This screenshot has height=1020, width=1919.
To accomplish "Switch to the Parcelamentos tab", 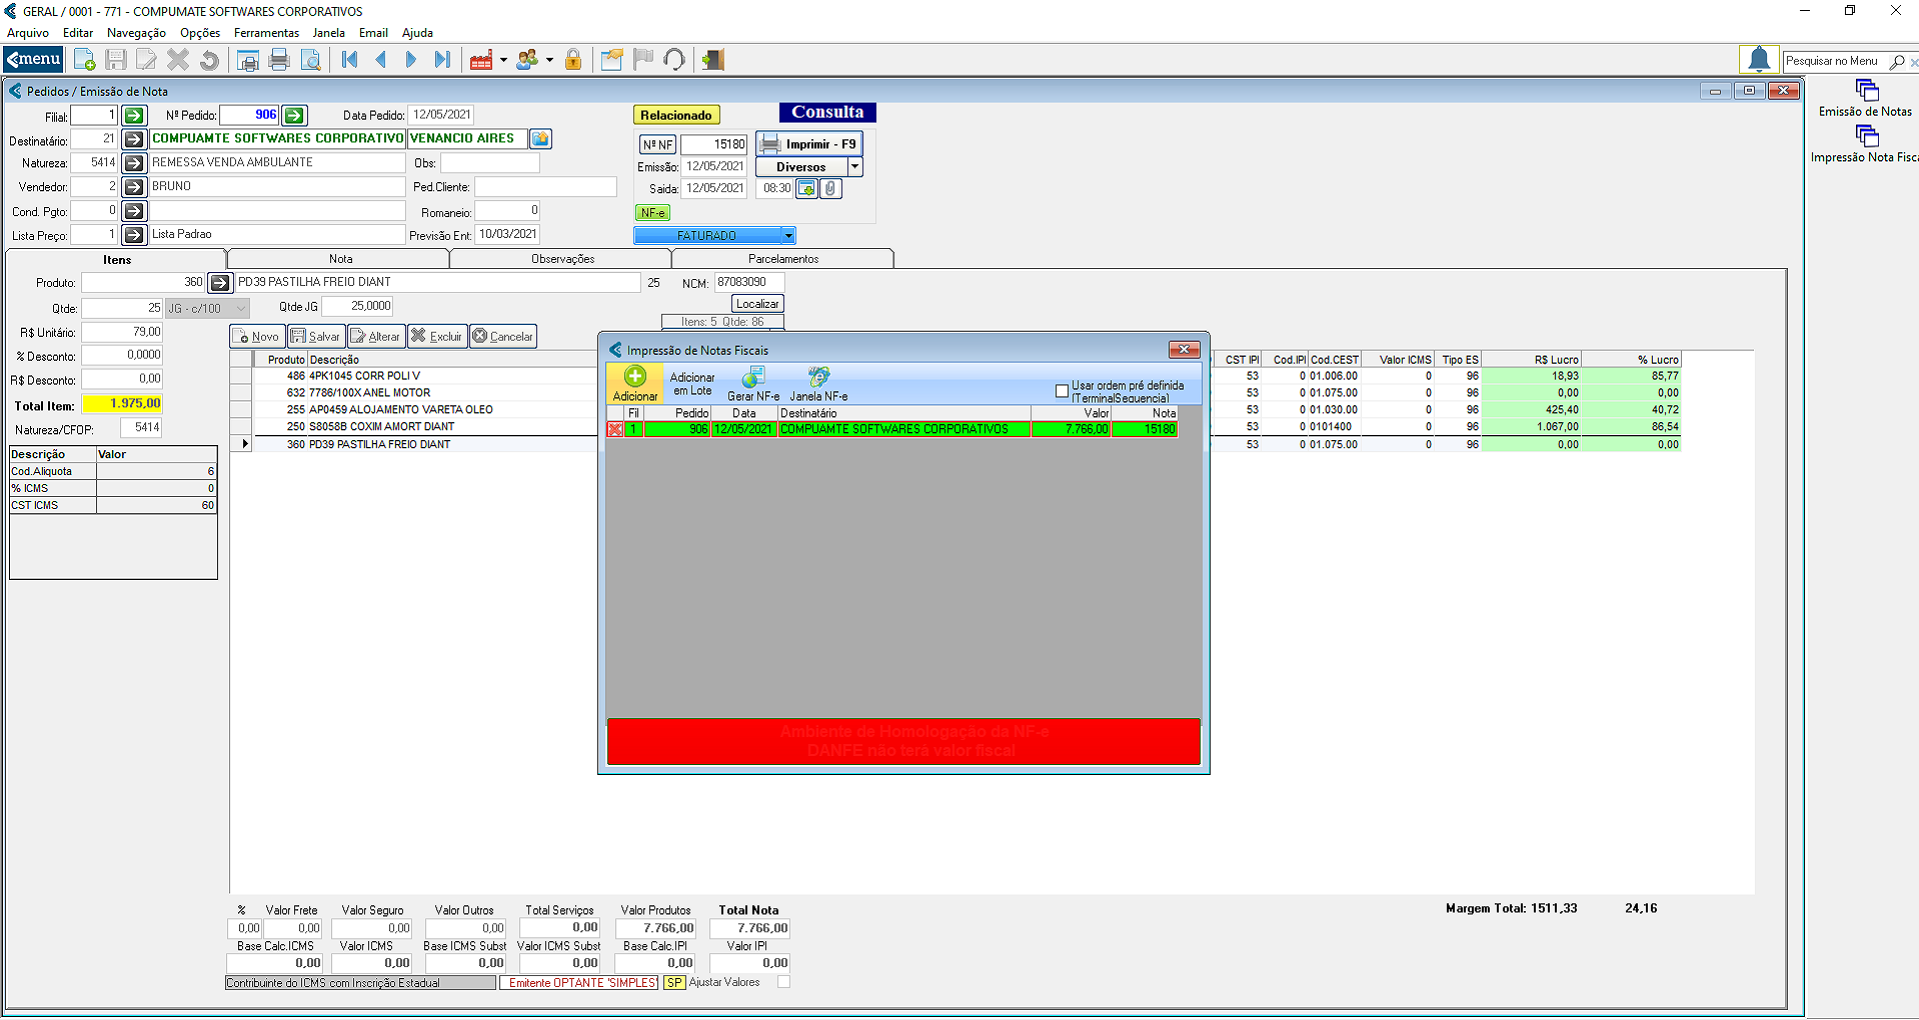I will tap(783, 259).
